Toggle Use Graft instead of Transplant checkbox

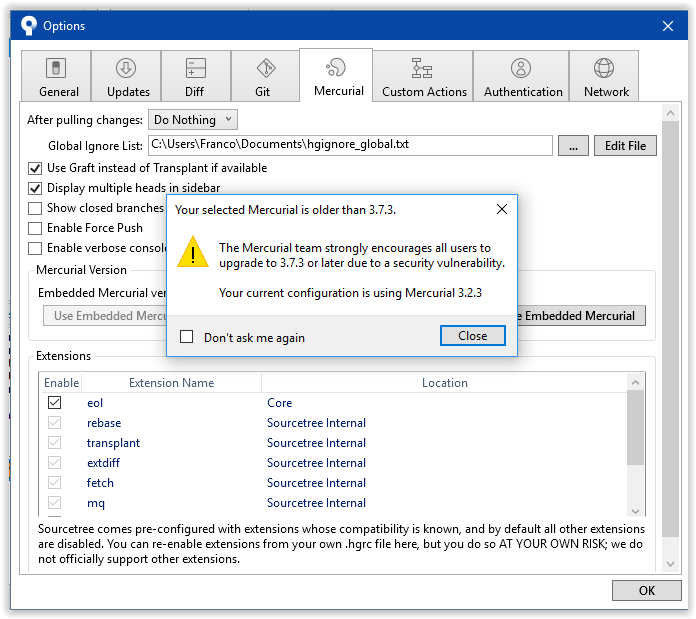pos(35,168)
